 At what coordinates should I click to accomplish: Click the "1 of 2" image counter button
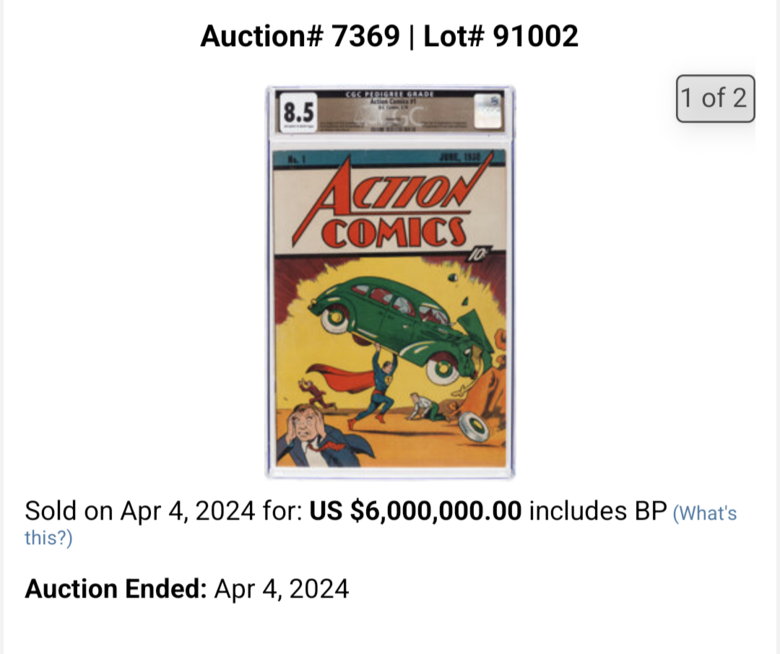coord(715,98)
